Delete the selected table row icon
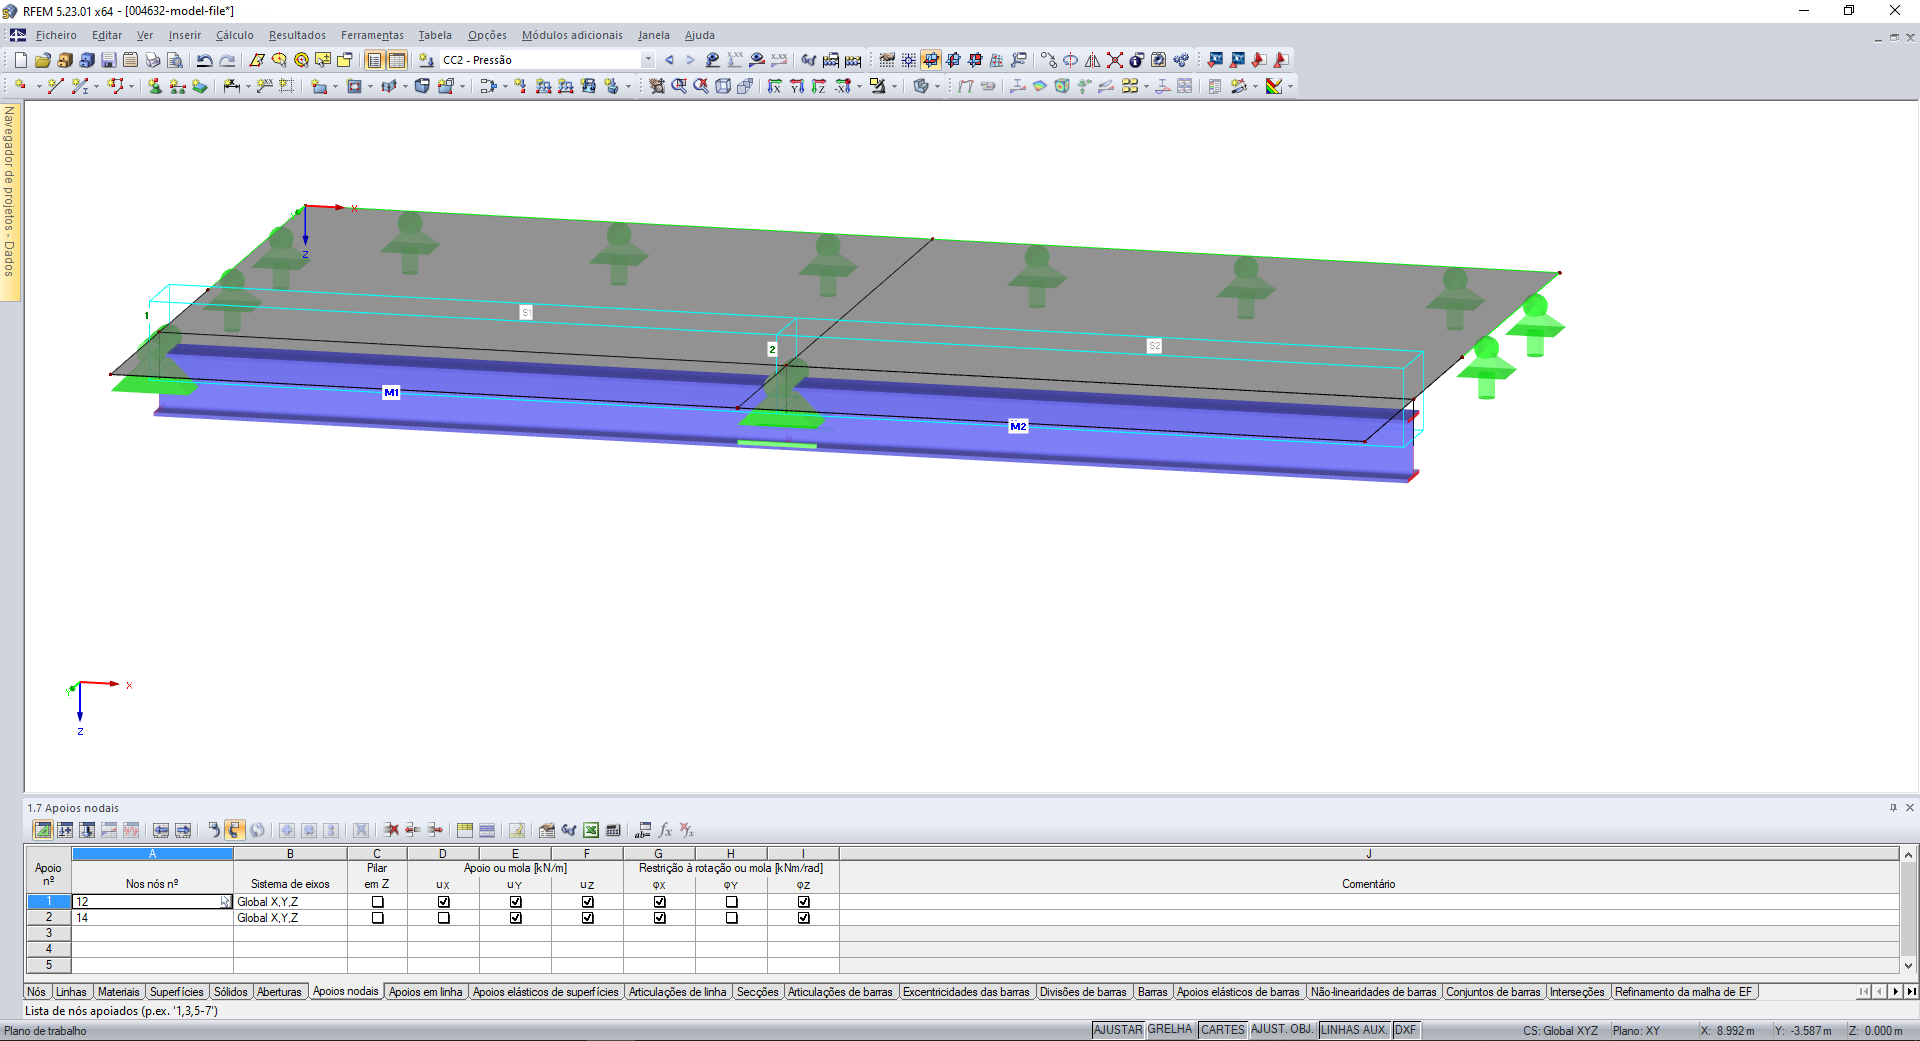1920x1041 pixels. coord(391,830)
